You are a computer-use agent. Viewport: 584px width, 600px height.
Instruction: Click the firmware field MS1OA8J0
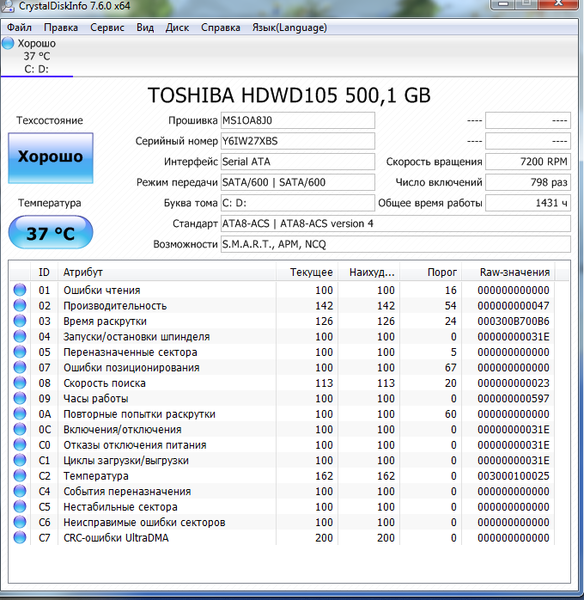[x=298, y=121]
